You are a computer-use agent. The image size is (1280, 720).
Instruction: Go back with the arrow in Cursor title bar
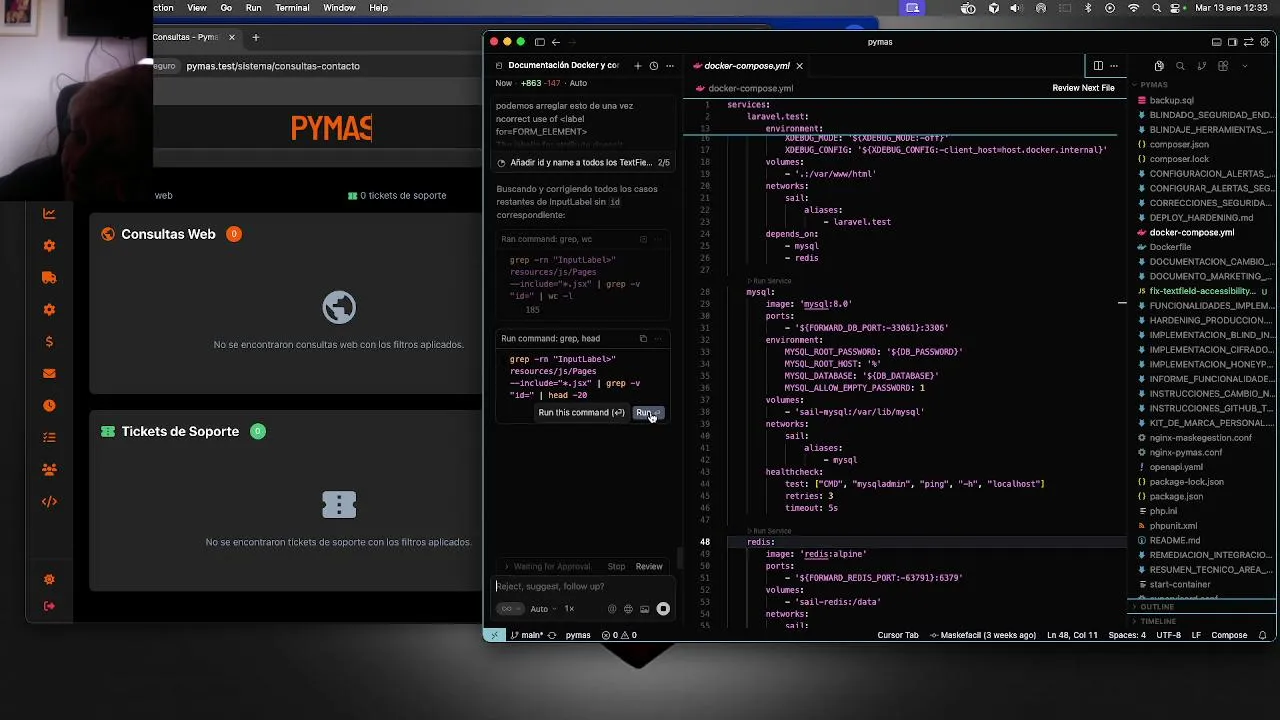coord(556,42)
